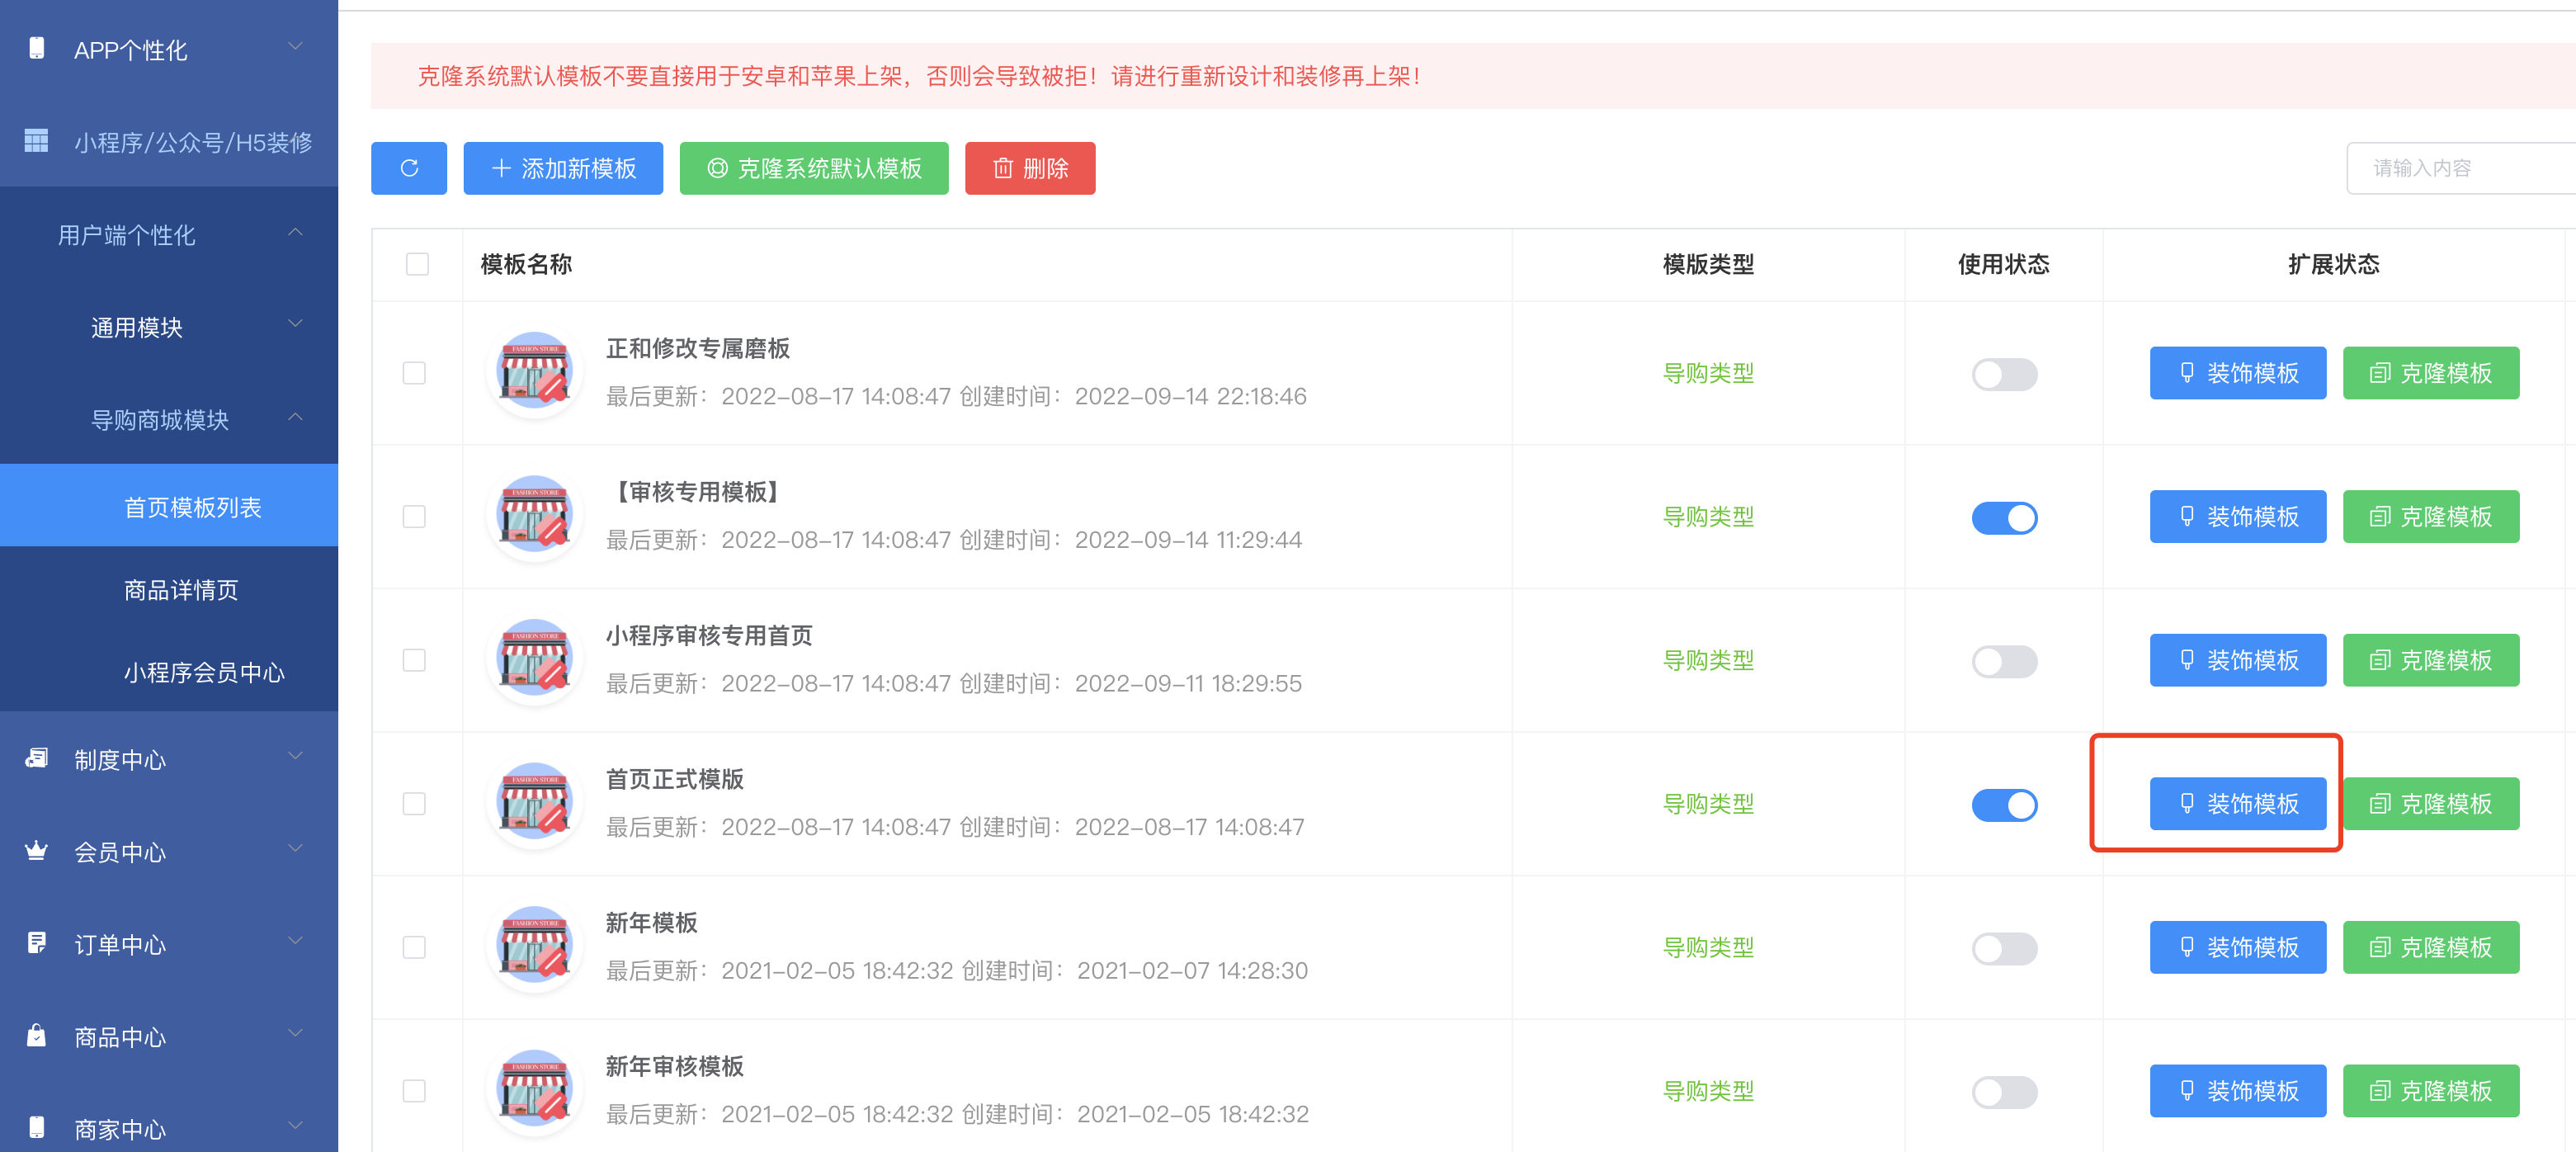
Task: Expand the 订单中心 menu chevron
Action: tap(295, 941)
